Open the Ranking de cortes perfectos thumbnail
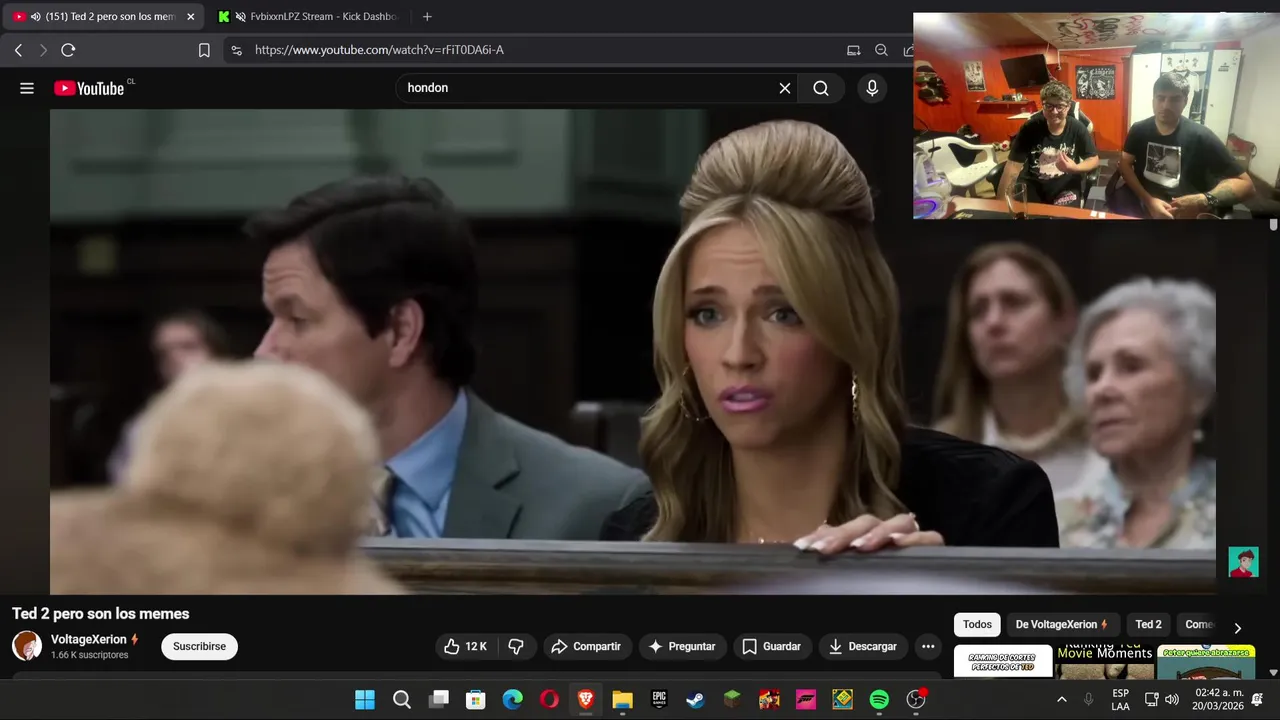This screenshot has width=1280, height=720. click(1003, 661)
